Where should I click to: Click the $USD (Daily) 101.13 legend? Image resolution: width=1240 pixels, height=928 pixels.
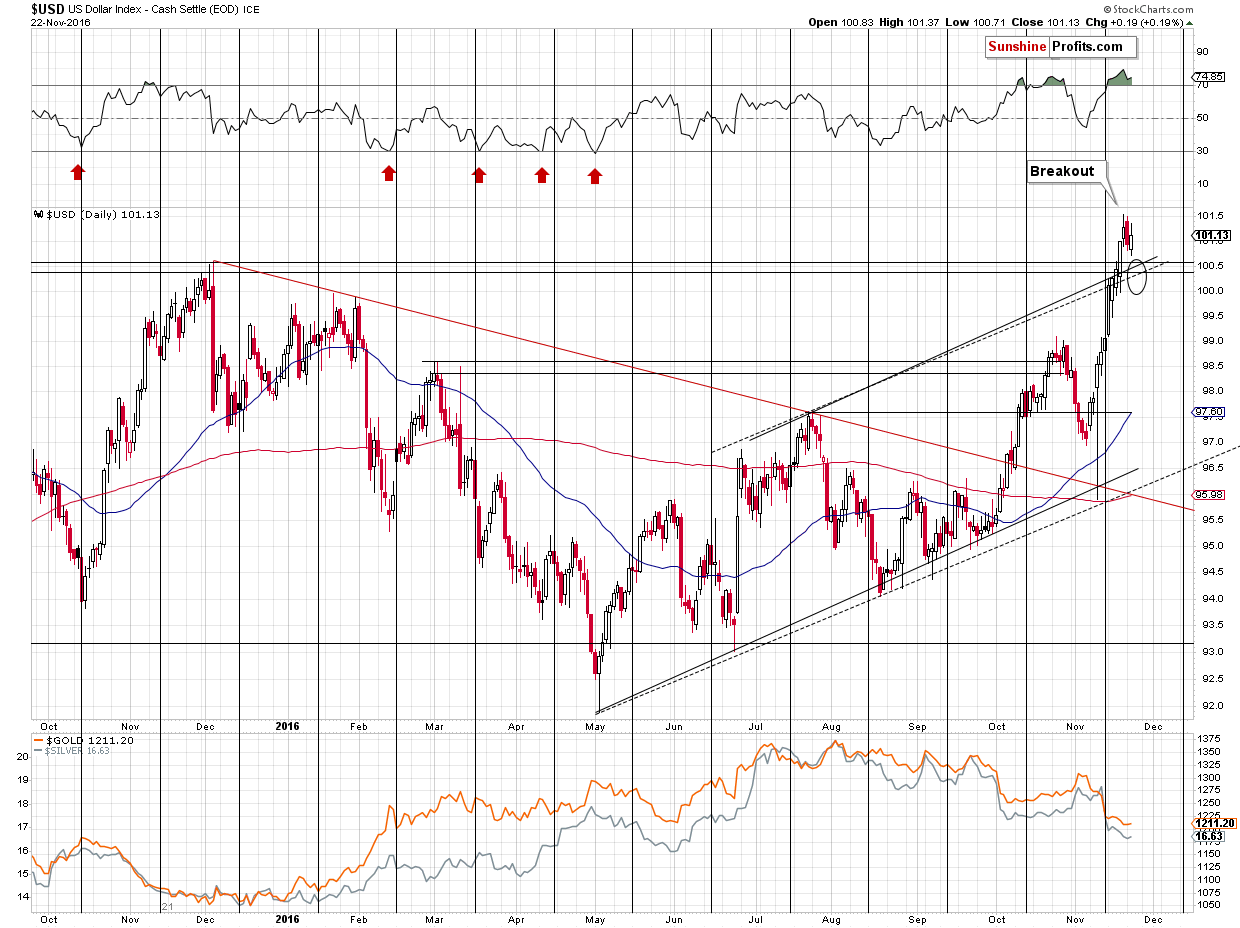point(97,214)
